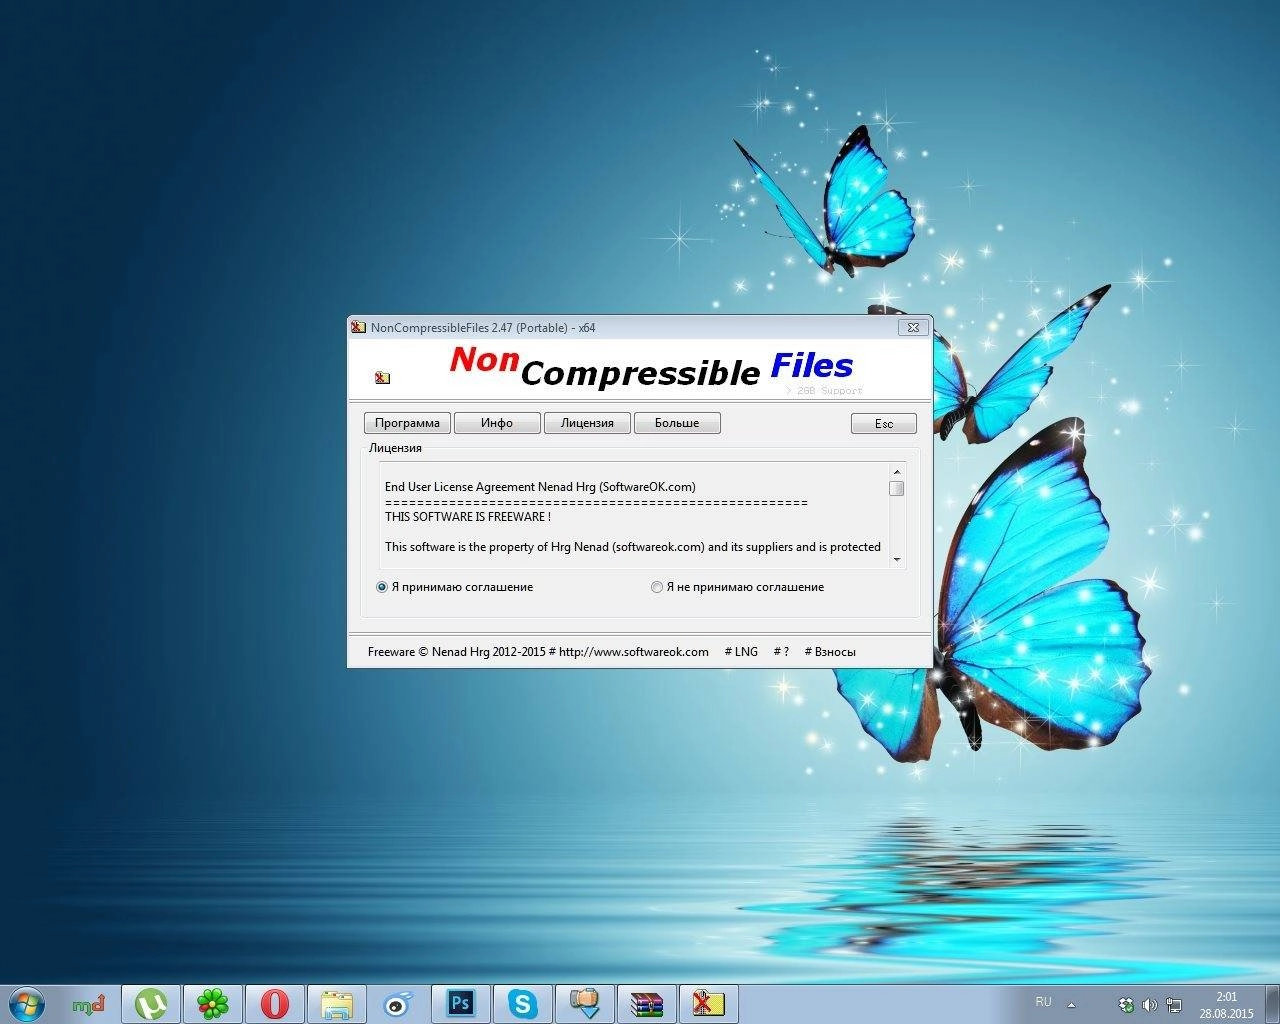
Task: Click the # Взносы donate link
Action: [830, 652]
